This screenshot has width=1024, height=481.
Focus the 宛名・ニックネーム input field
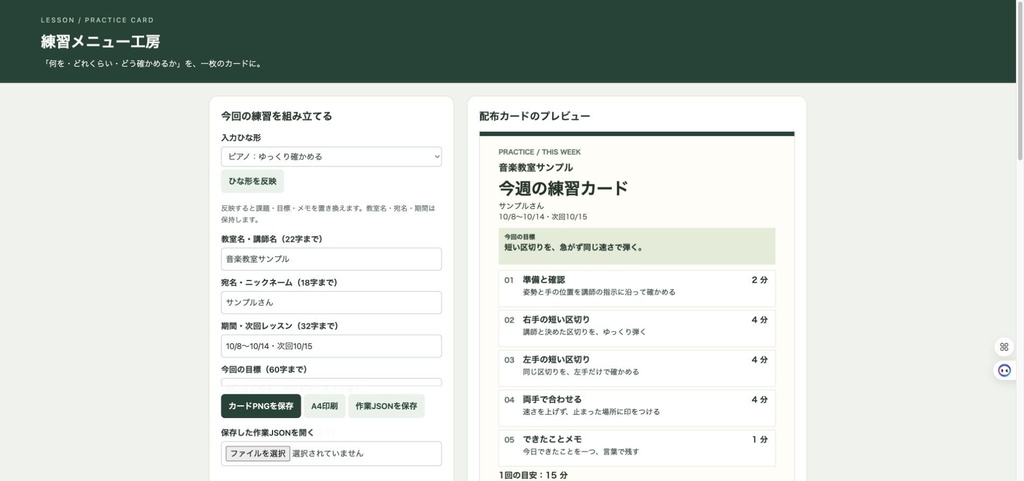pyautogui.click(x=331, y=303)
